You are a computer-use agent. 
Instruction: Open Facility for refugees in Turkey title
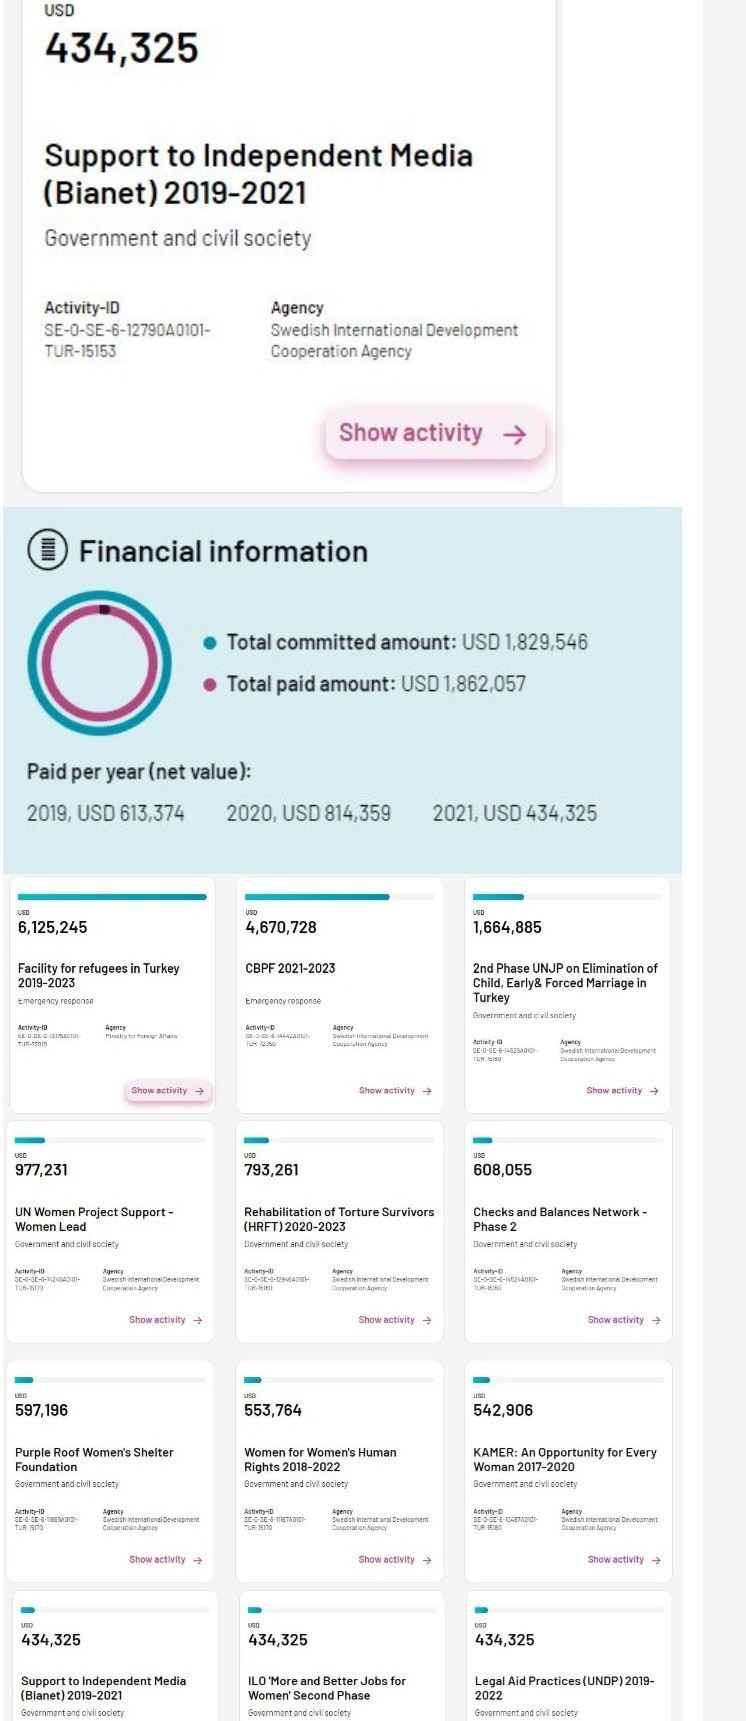(x=98, y=975)
